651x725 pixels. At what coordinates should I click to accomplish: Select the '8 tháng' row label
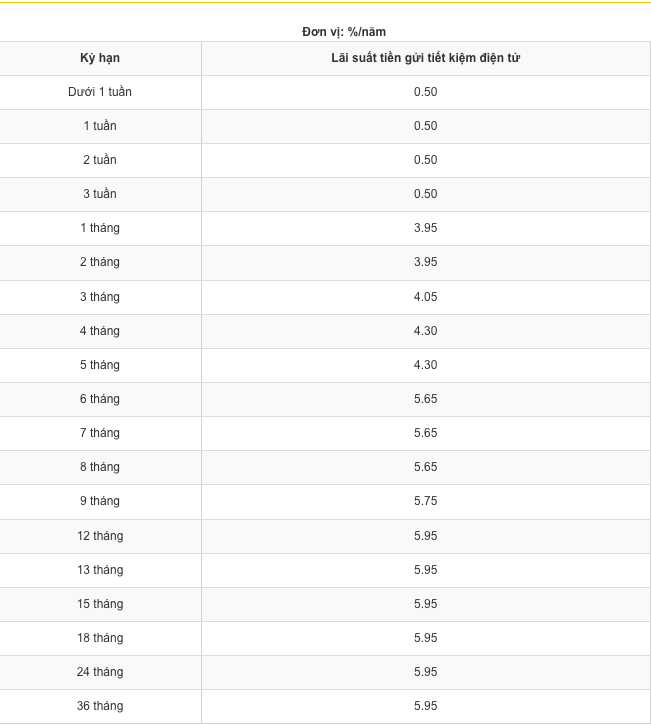click(x=100, y=467)
